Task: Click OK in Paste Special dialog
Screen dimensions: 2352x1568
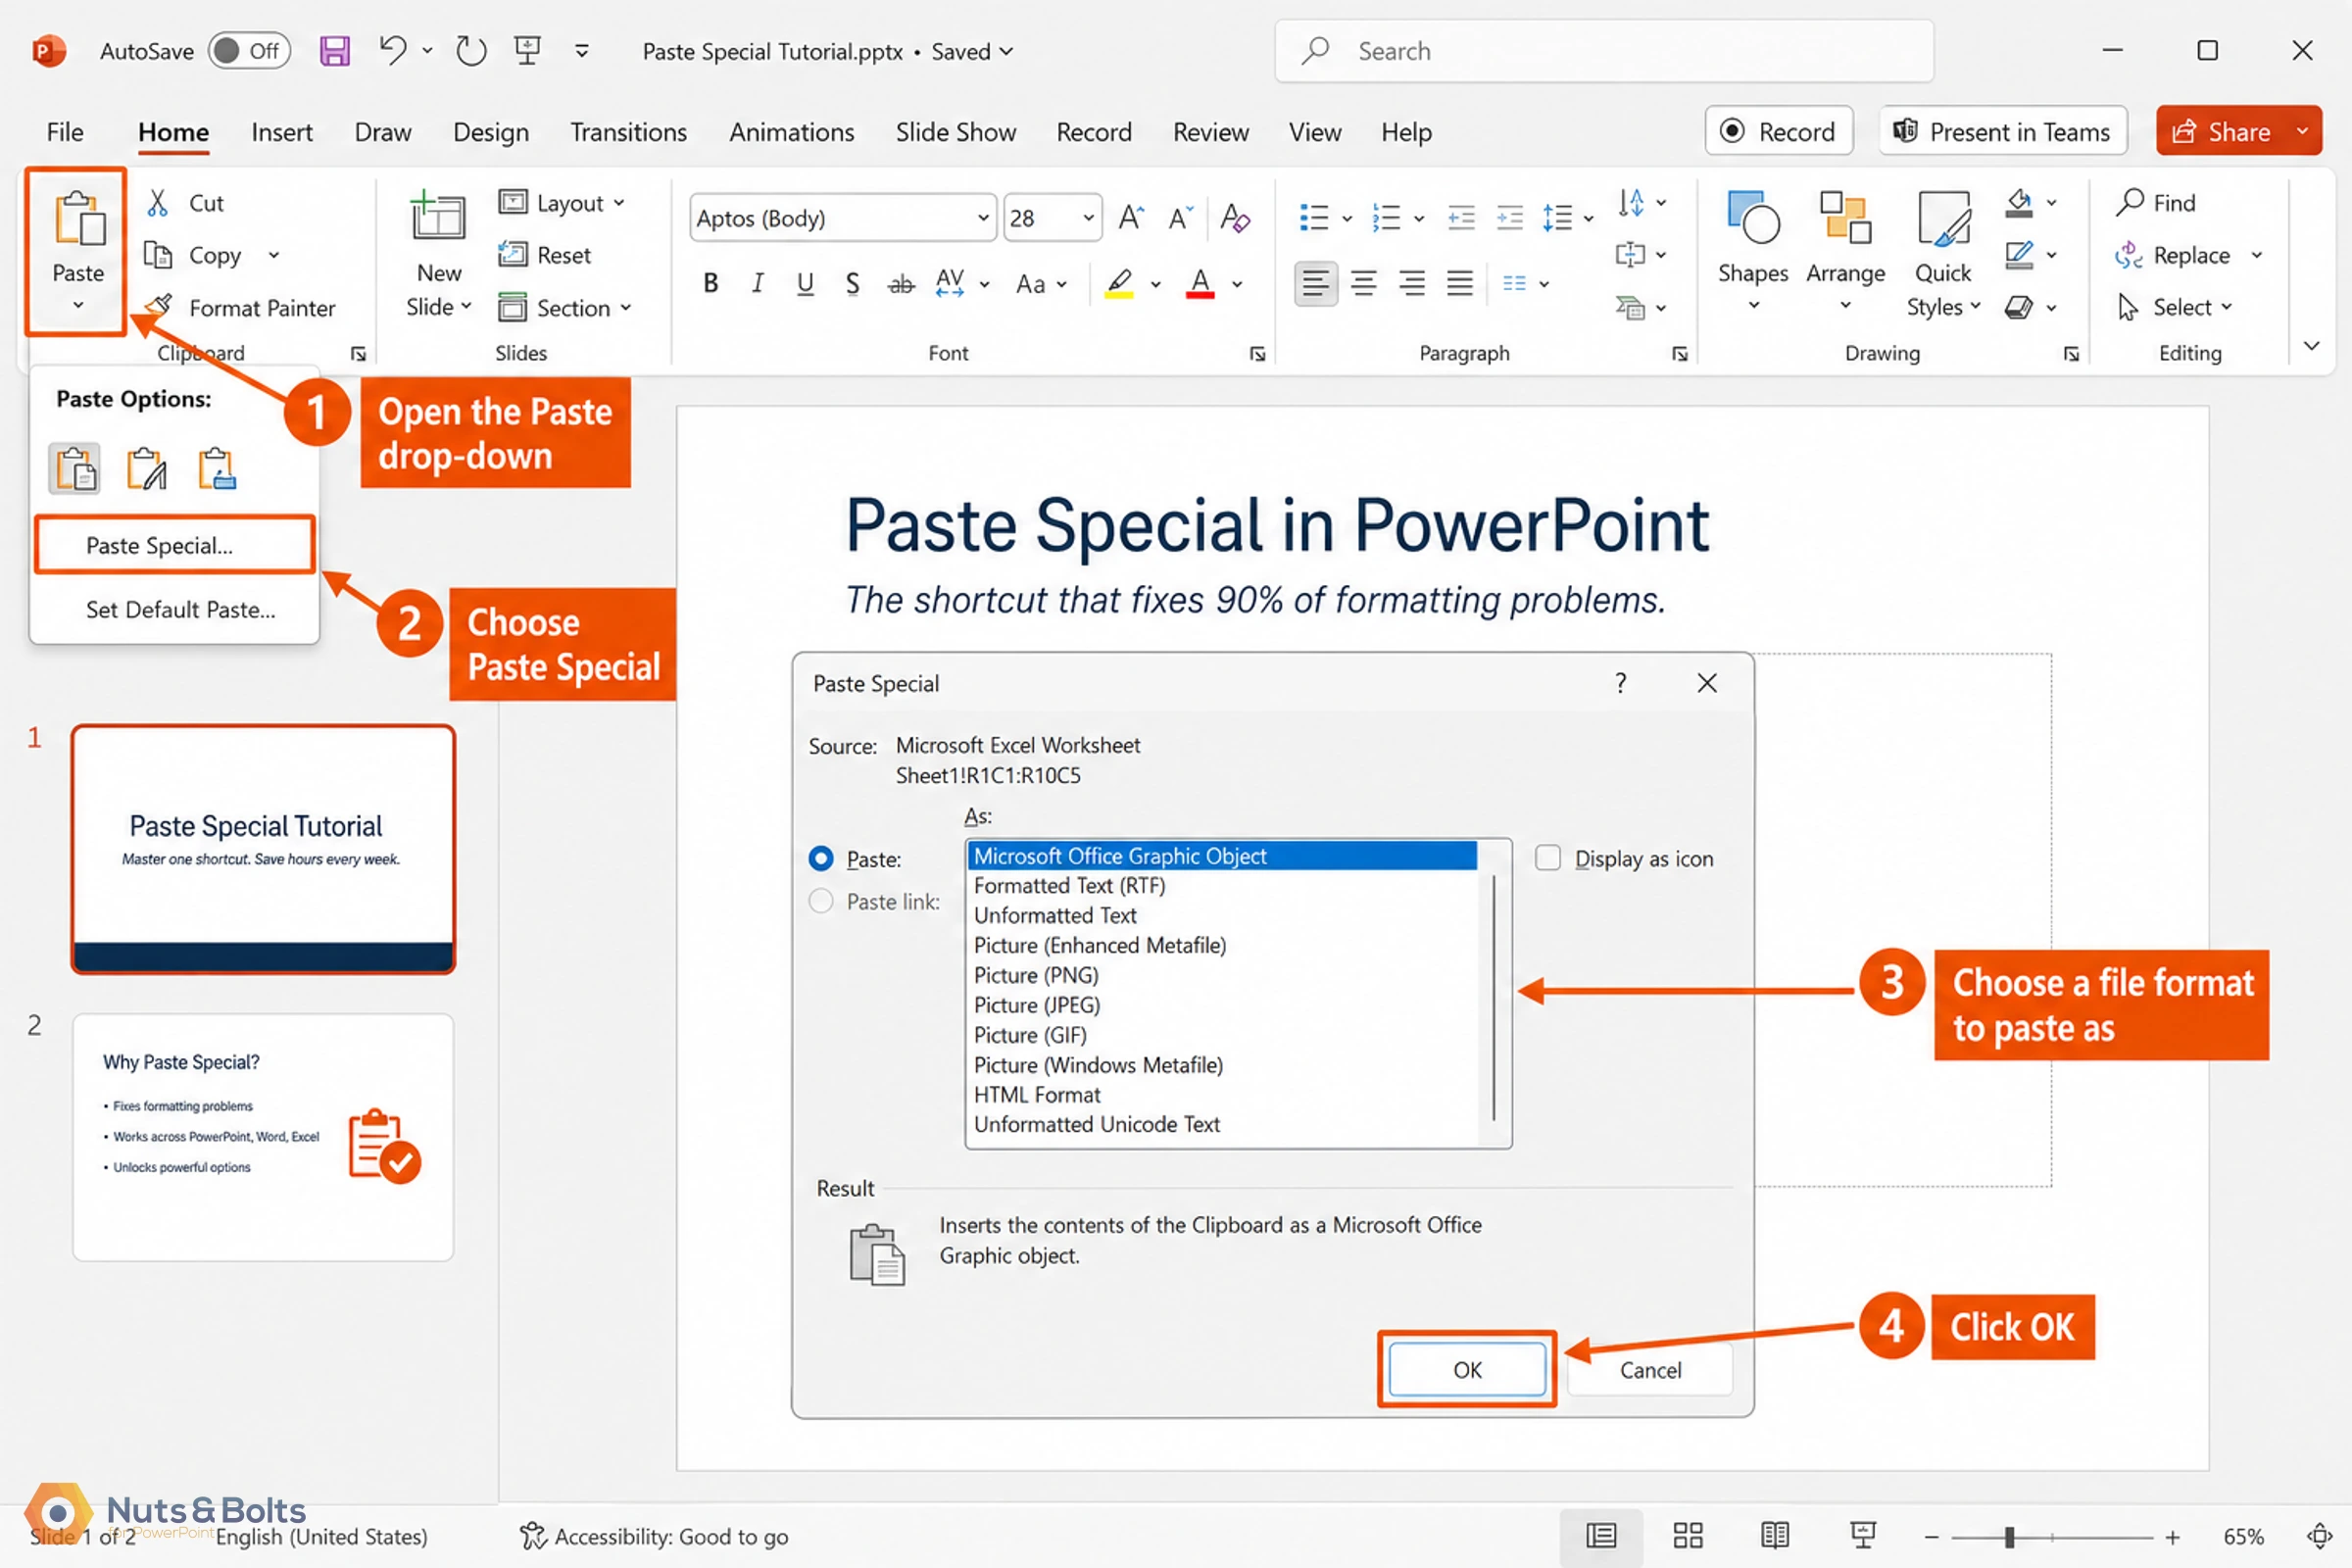Action: click(1467, 1370)
